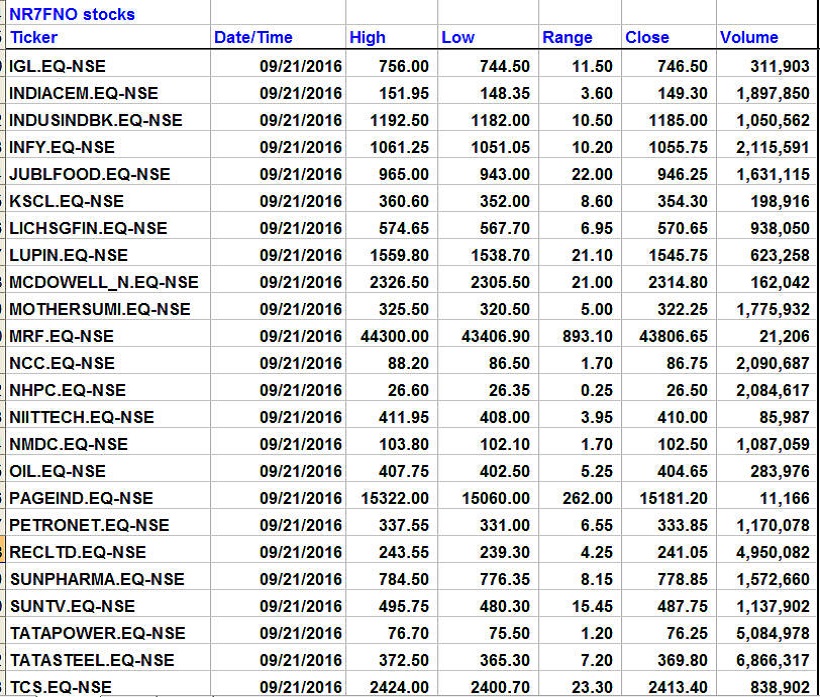Click INFY.EQ-NSE Close value 1055.75
Viewport: 820px width, 697px height.
point(680,147)
